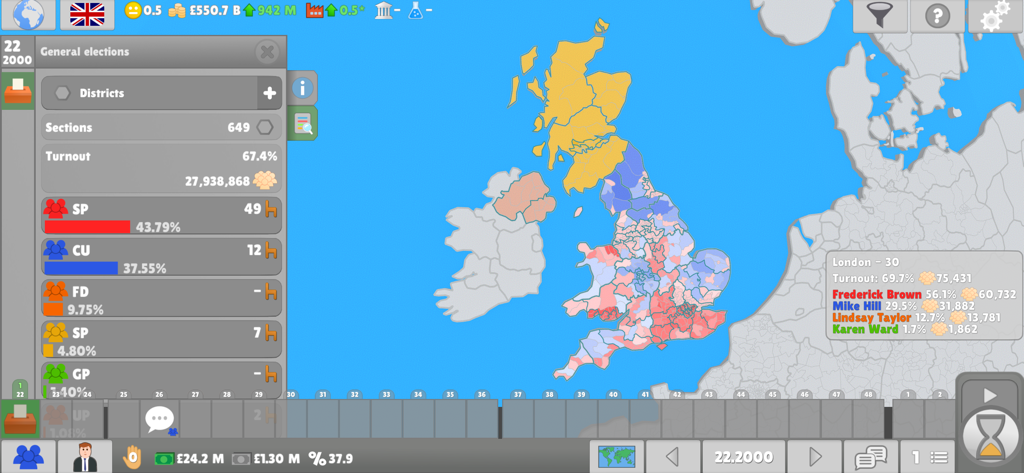
Task: Toggle the world map view button
Action: click(x=617, y=457)
